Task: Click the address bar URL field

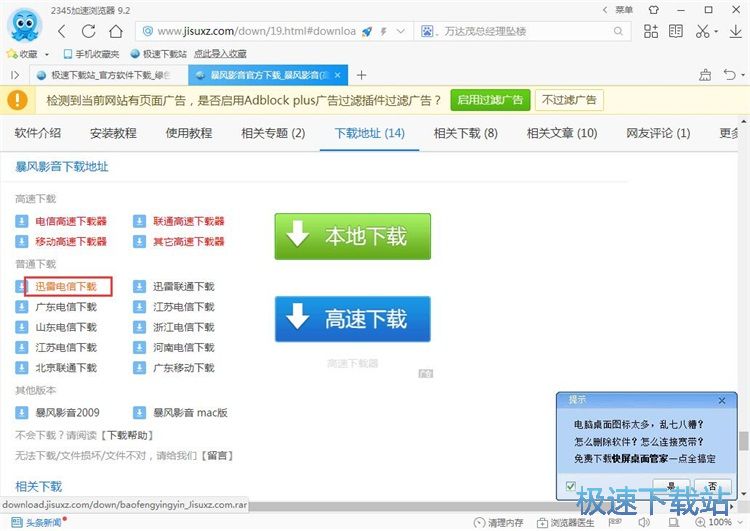Action: tap(255, 31)
